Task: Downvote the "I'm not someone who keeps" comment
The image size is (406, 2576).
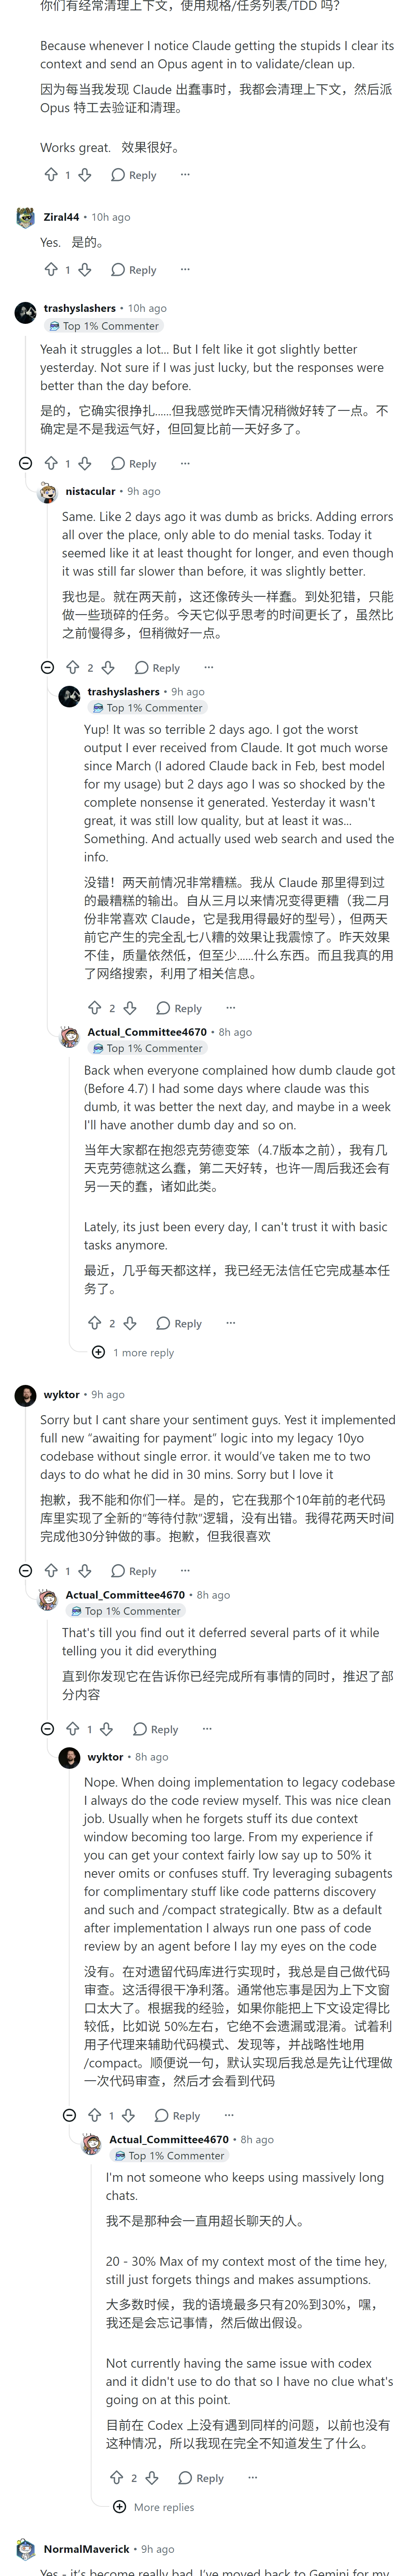Action: coord(152,2478)
